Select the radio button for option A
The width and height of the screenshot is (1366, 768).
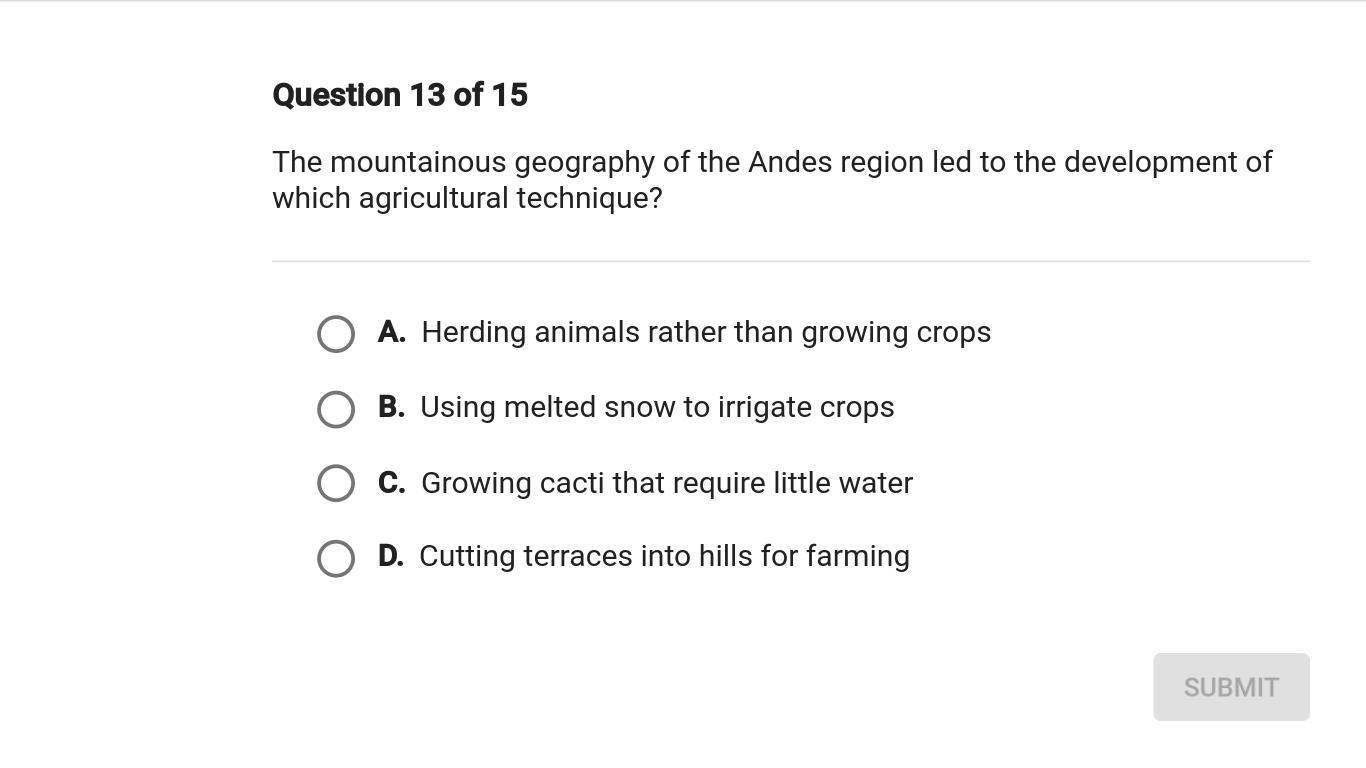click(336, 334)
